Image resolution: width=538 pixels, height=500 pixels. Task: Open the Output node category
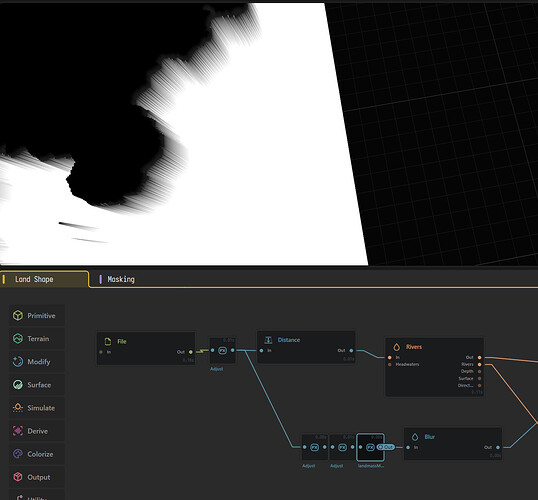coord(36,477)
